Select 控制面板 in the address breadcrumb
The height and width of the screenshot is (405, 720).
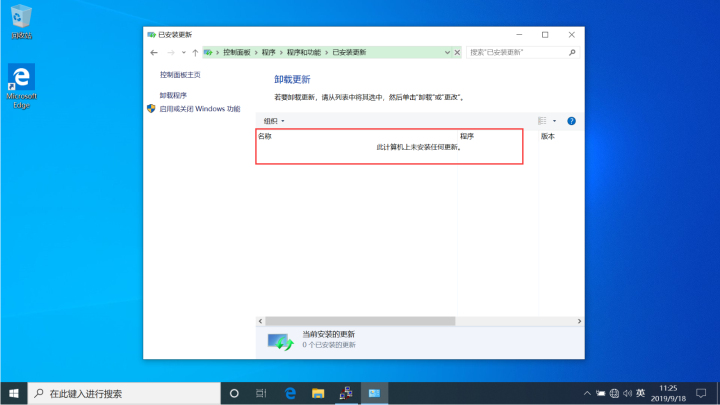pos(236,52)
